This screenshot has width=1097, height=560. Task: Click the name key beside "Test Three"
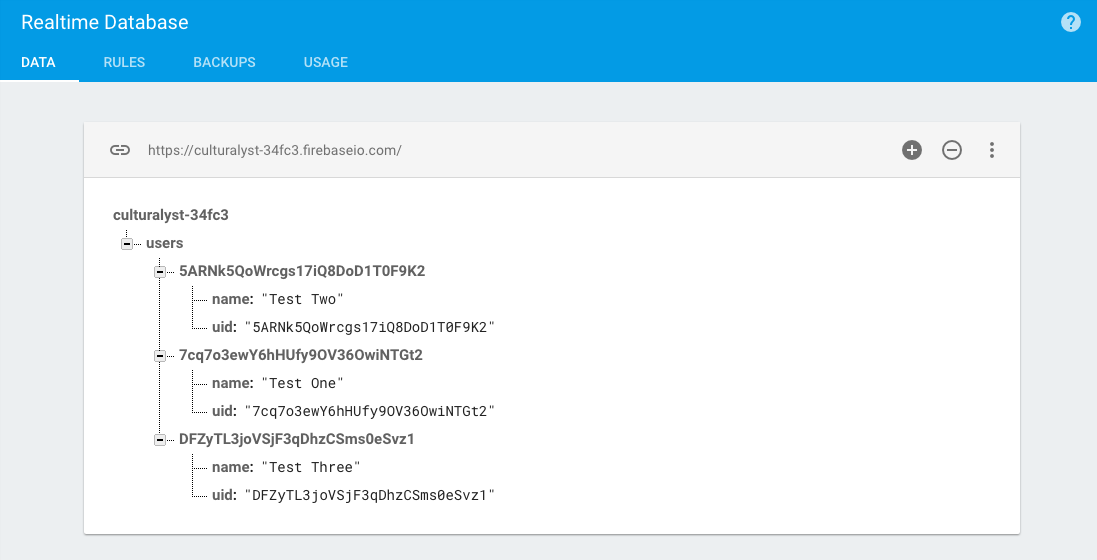coord(232,467)
